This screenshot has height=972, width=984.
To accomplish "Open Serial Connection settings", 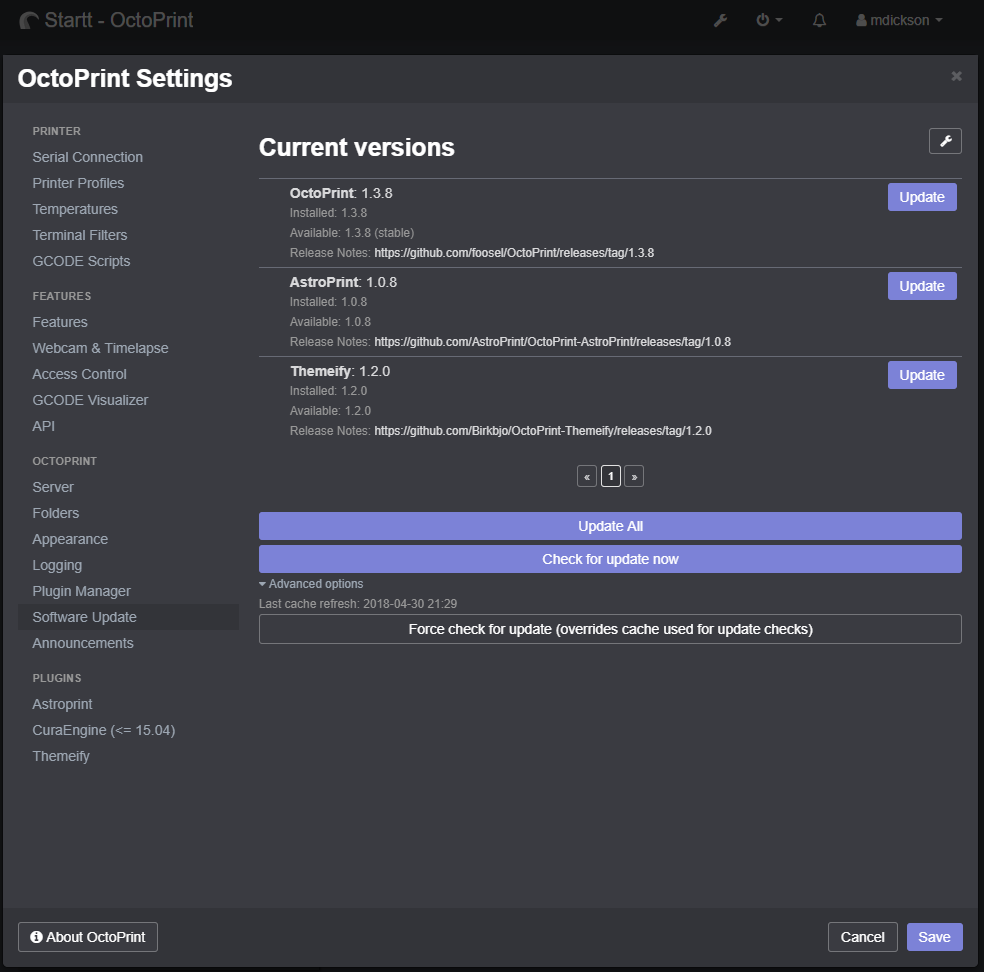I will [x=87, y=158].
